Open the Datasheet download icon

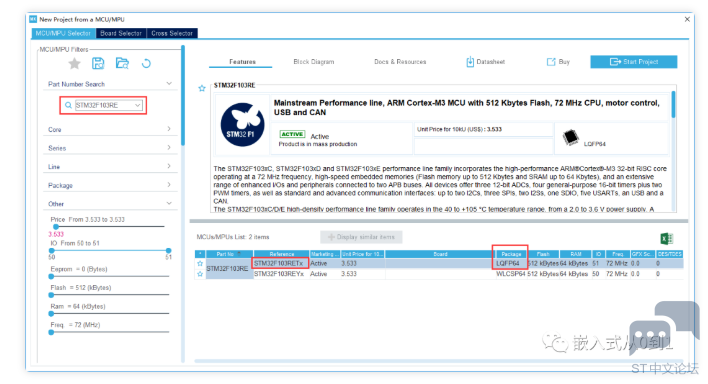(x=470, y=62)
